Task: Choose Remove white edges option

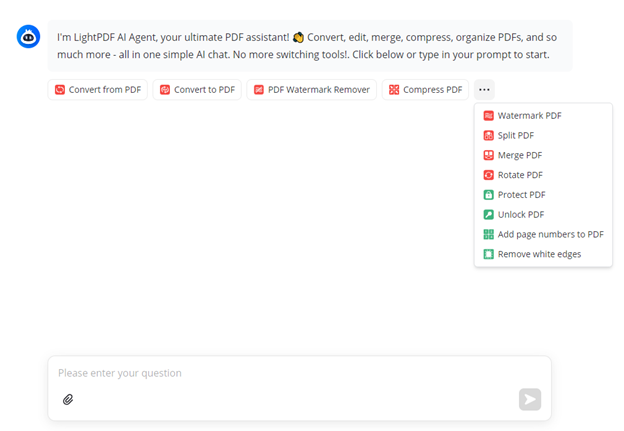Action: [539, 254]
